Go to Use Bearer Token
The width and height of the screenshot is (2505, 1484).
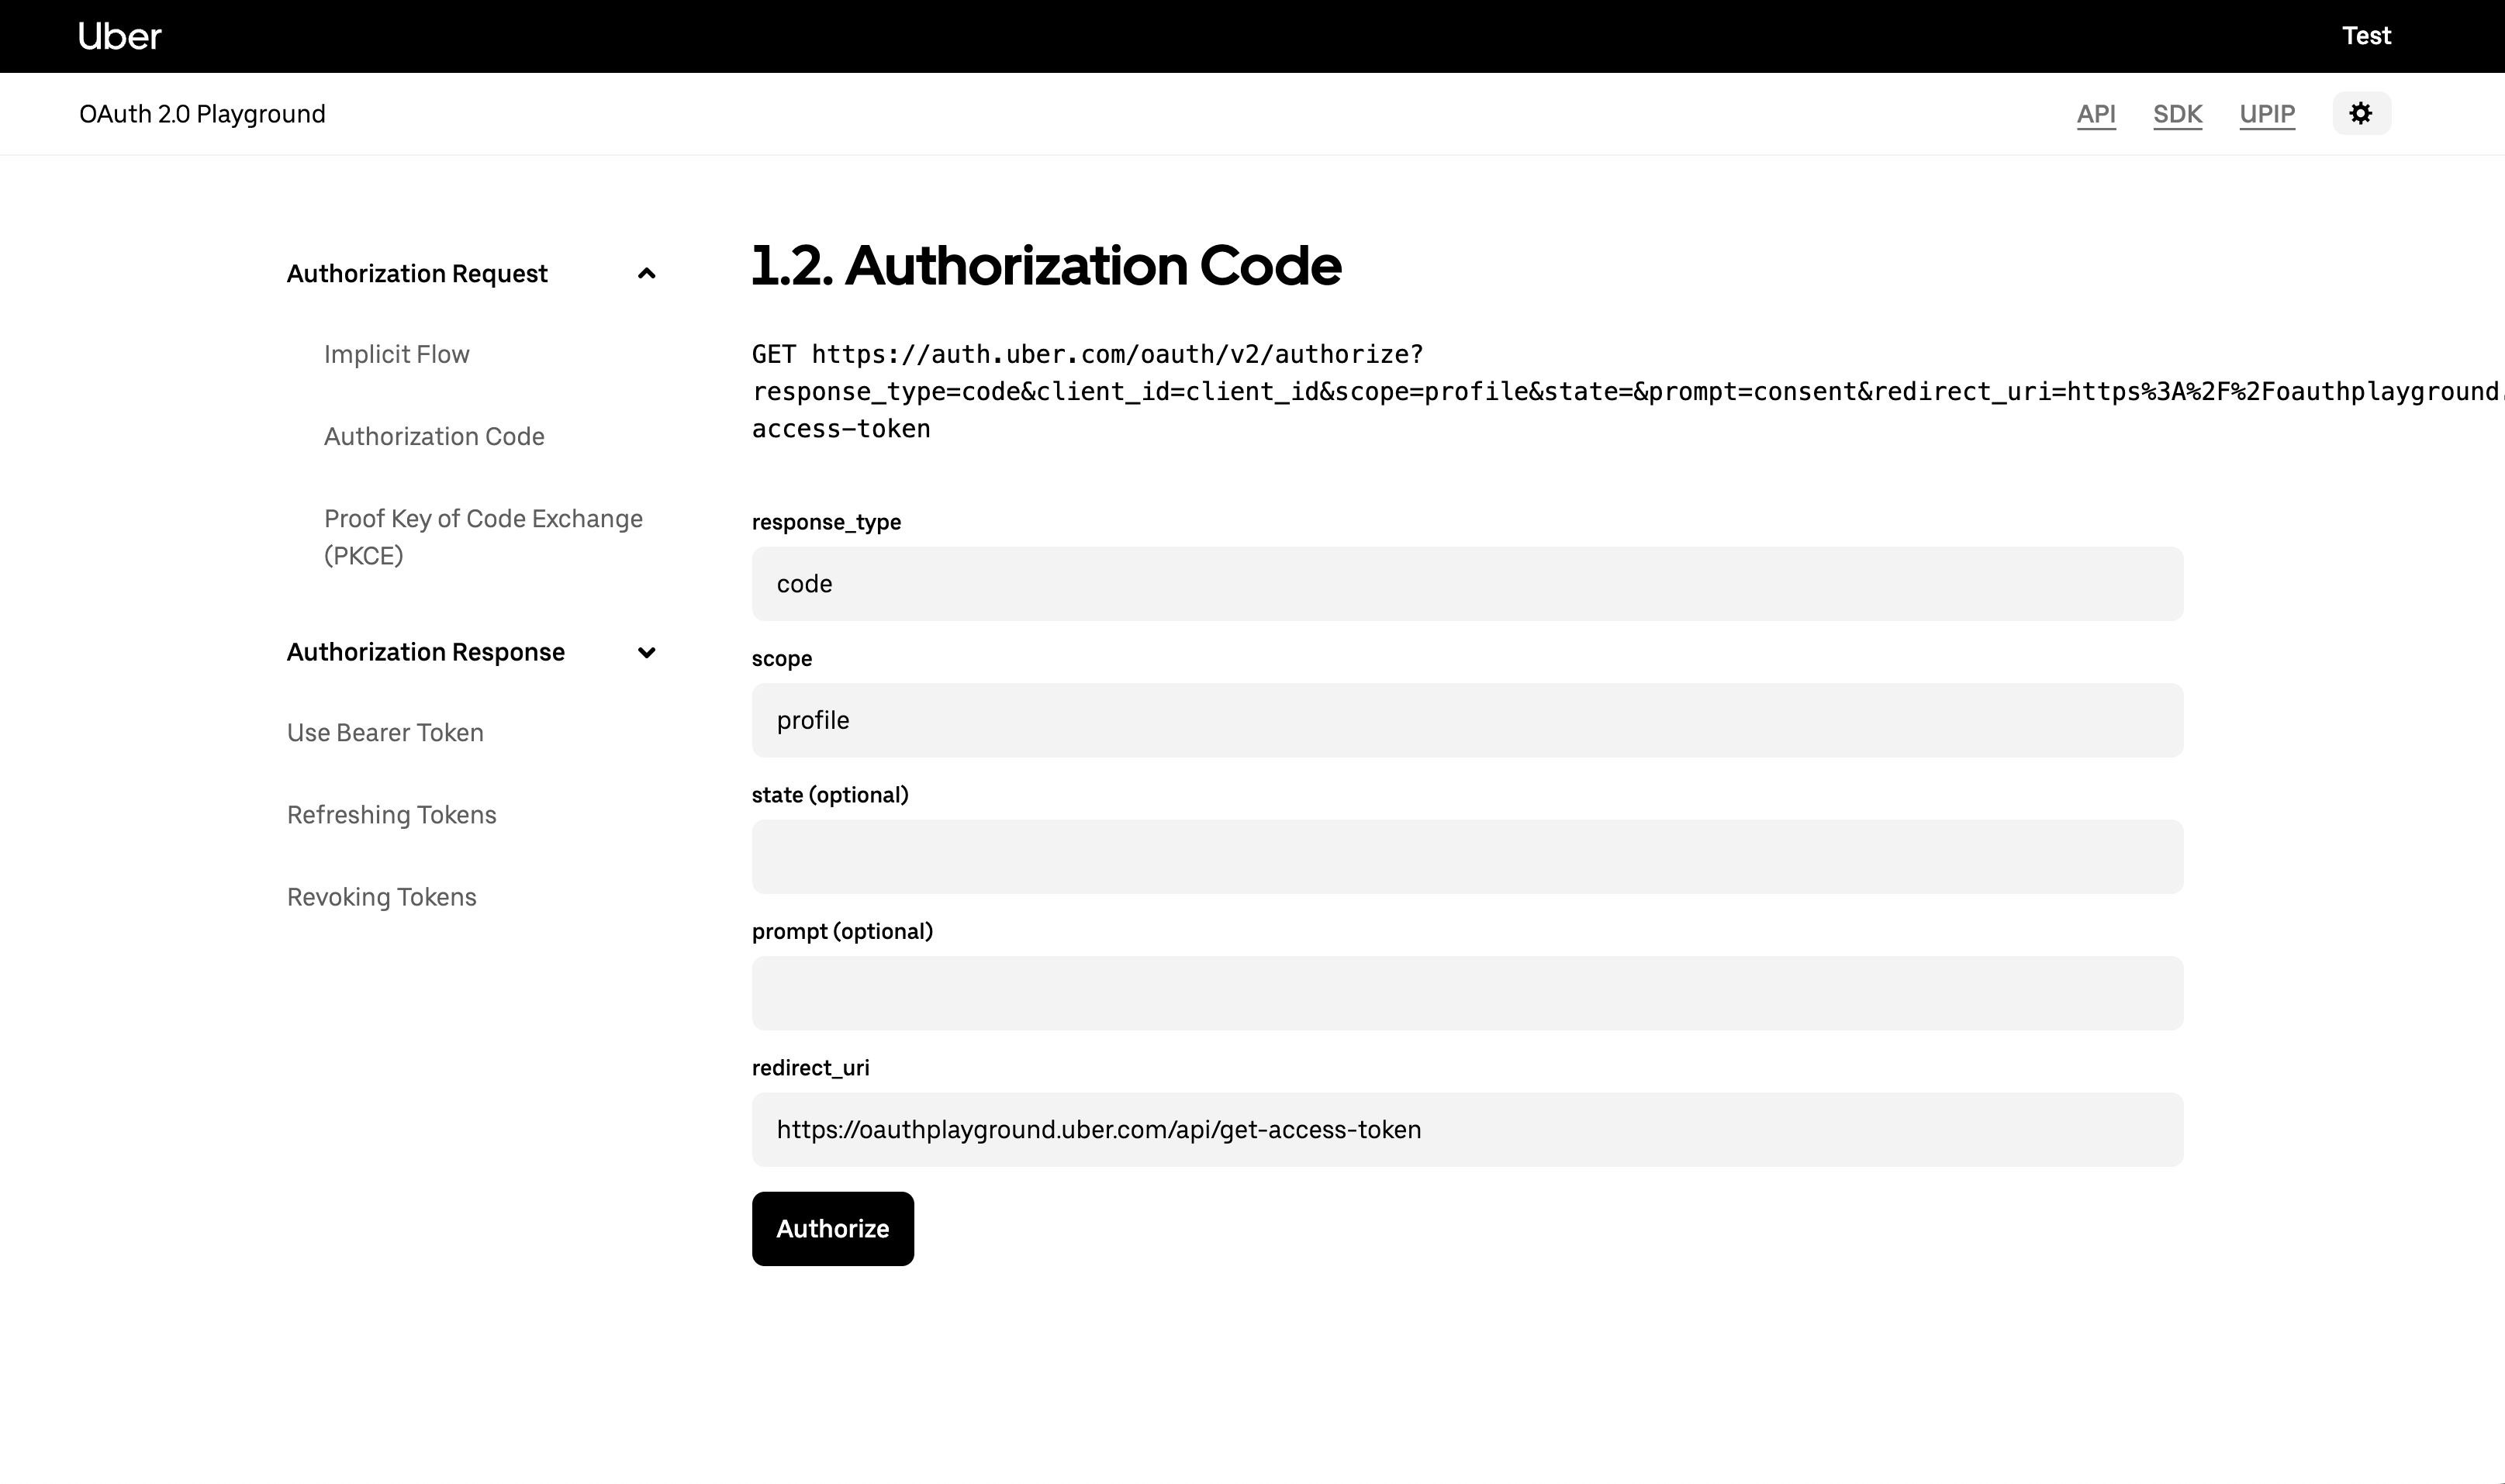(385, 732)
